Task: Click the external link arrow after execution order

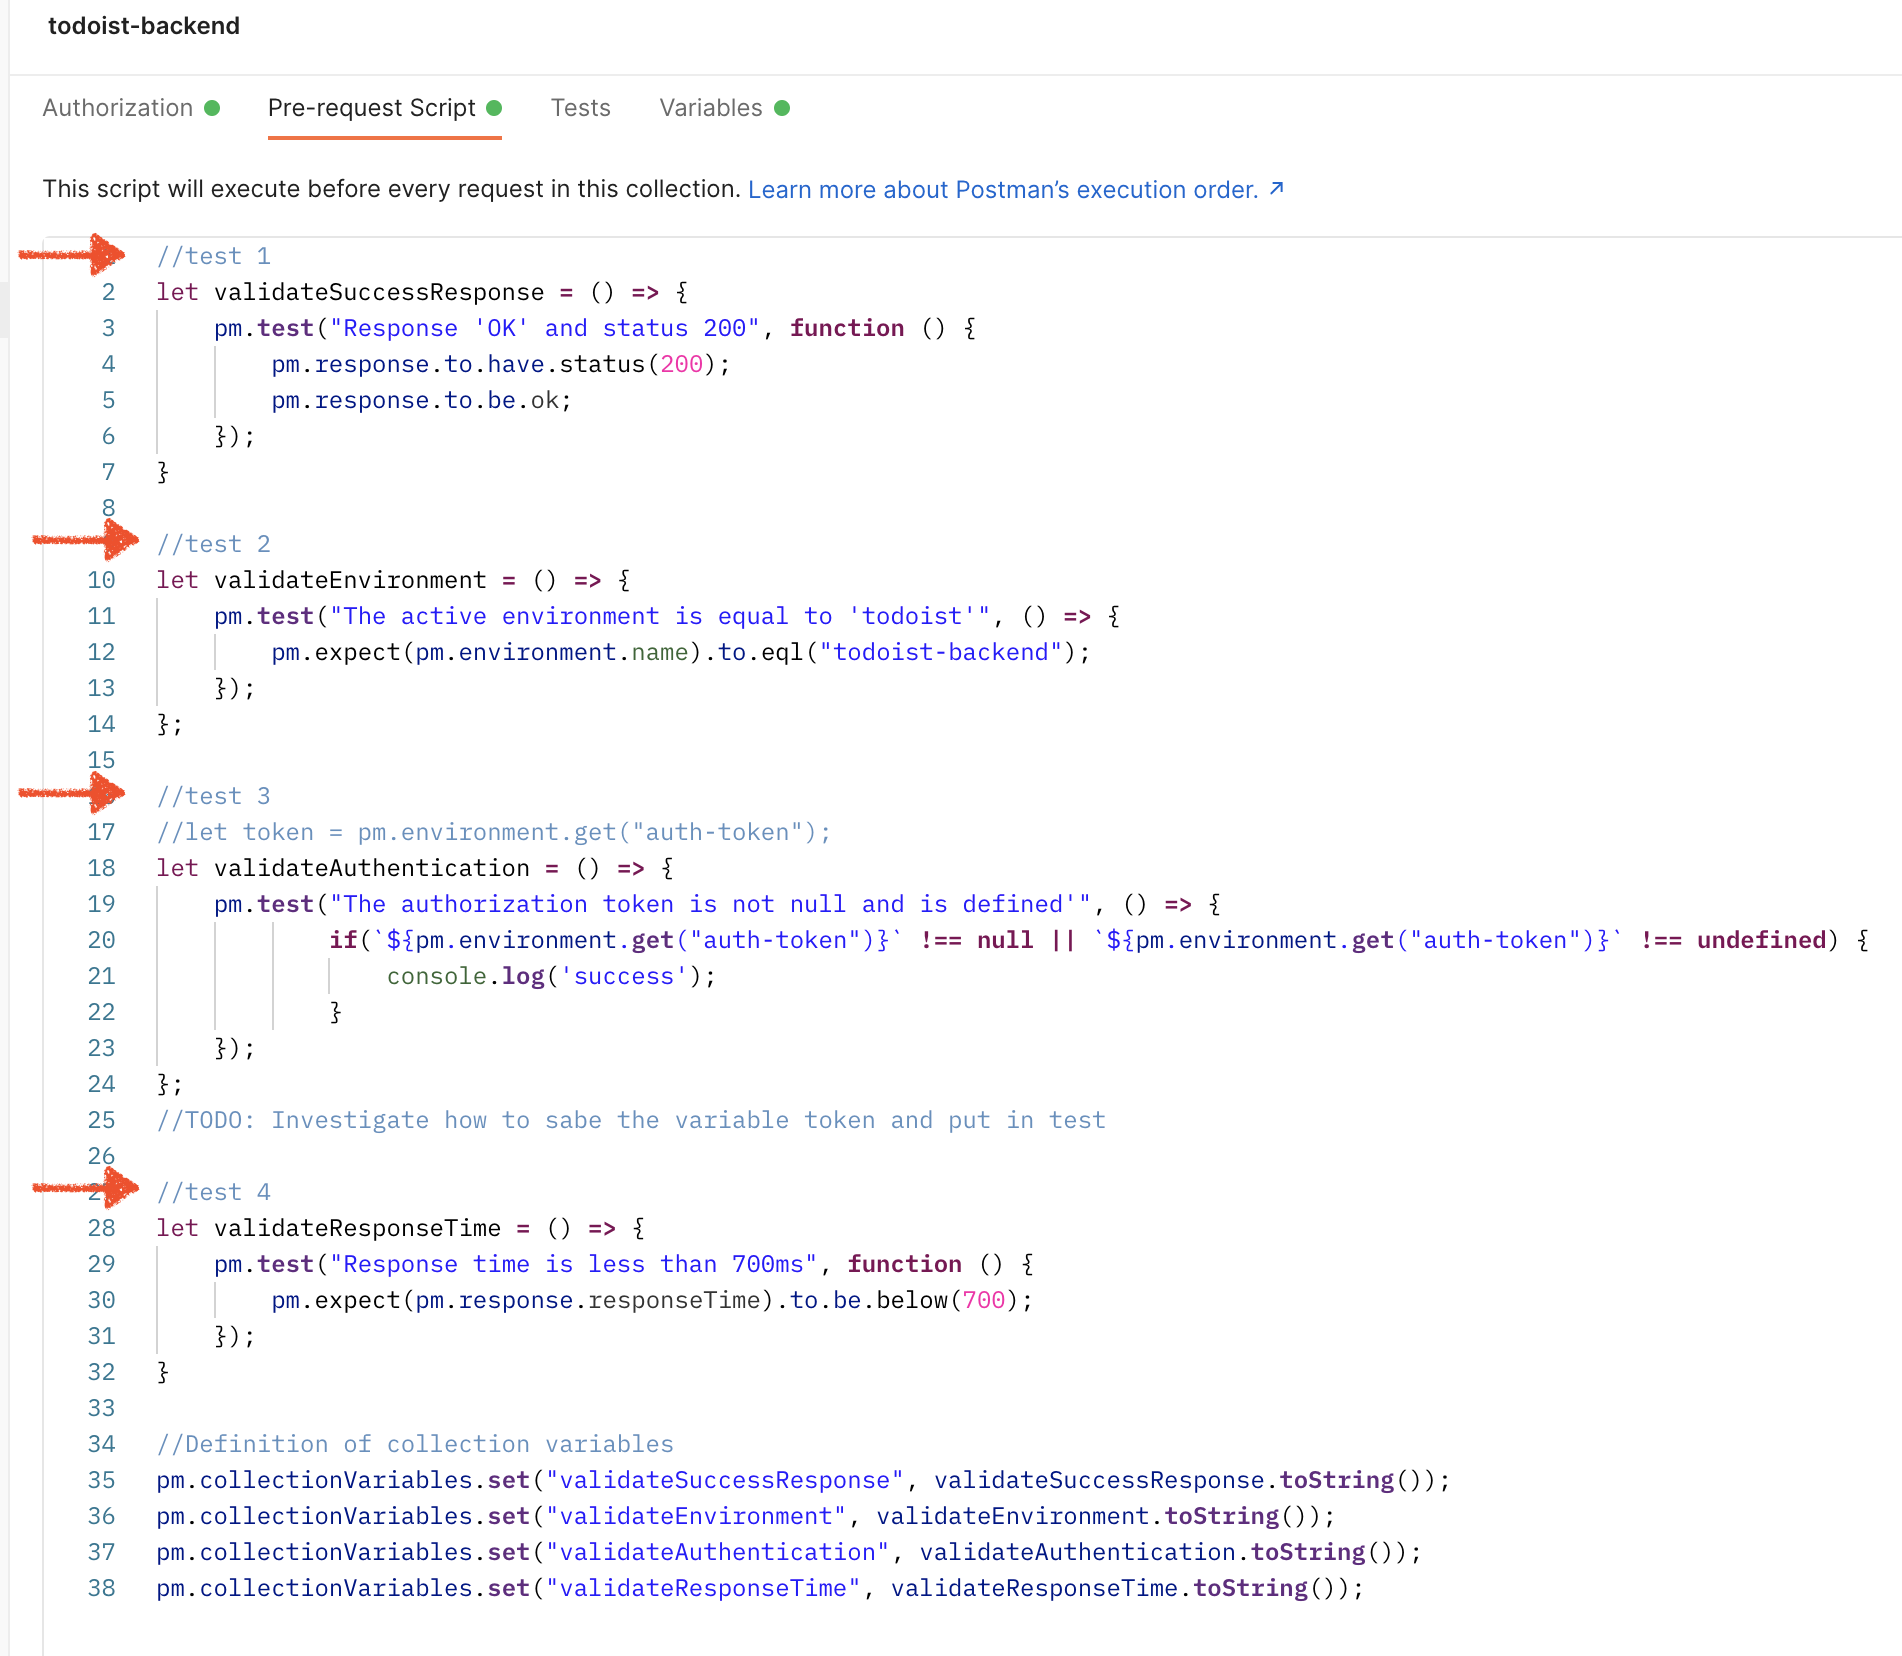Action: [x=1277, y=187]
